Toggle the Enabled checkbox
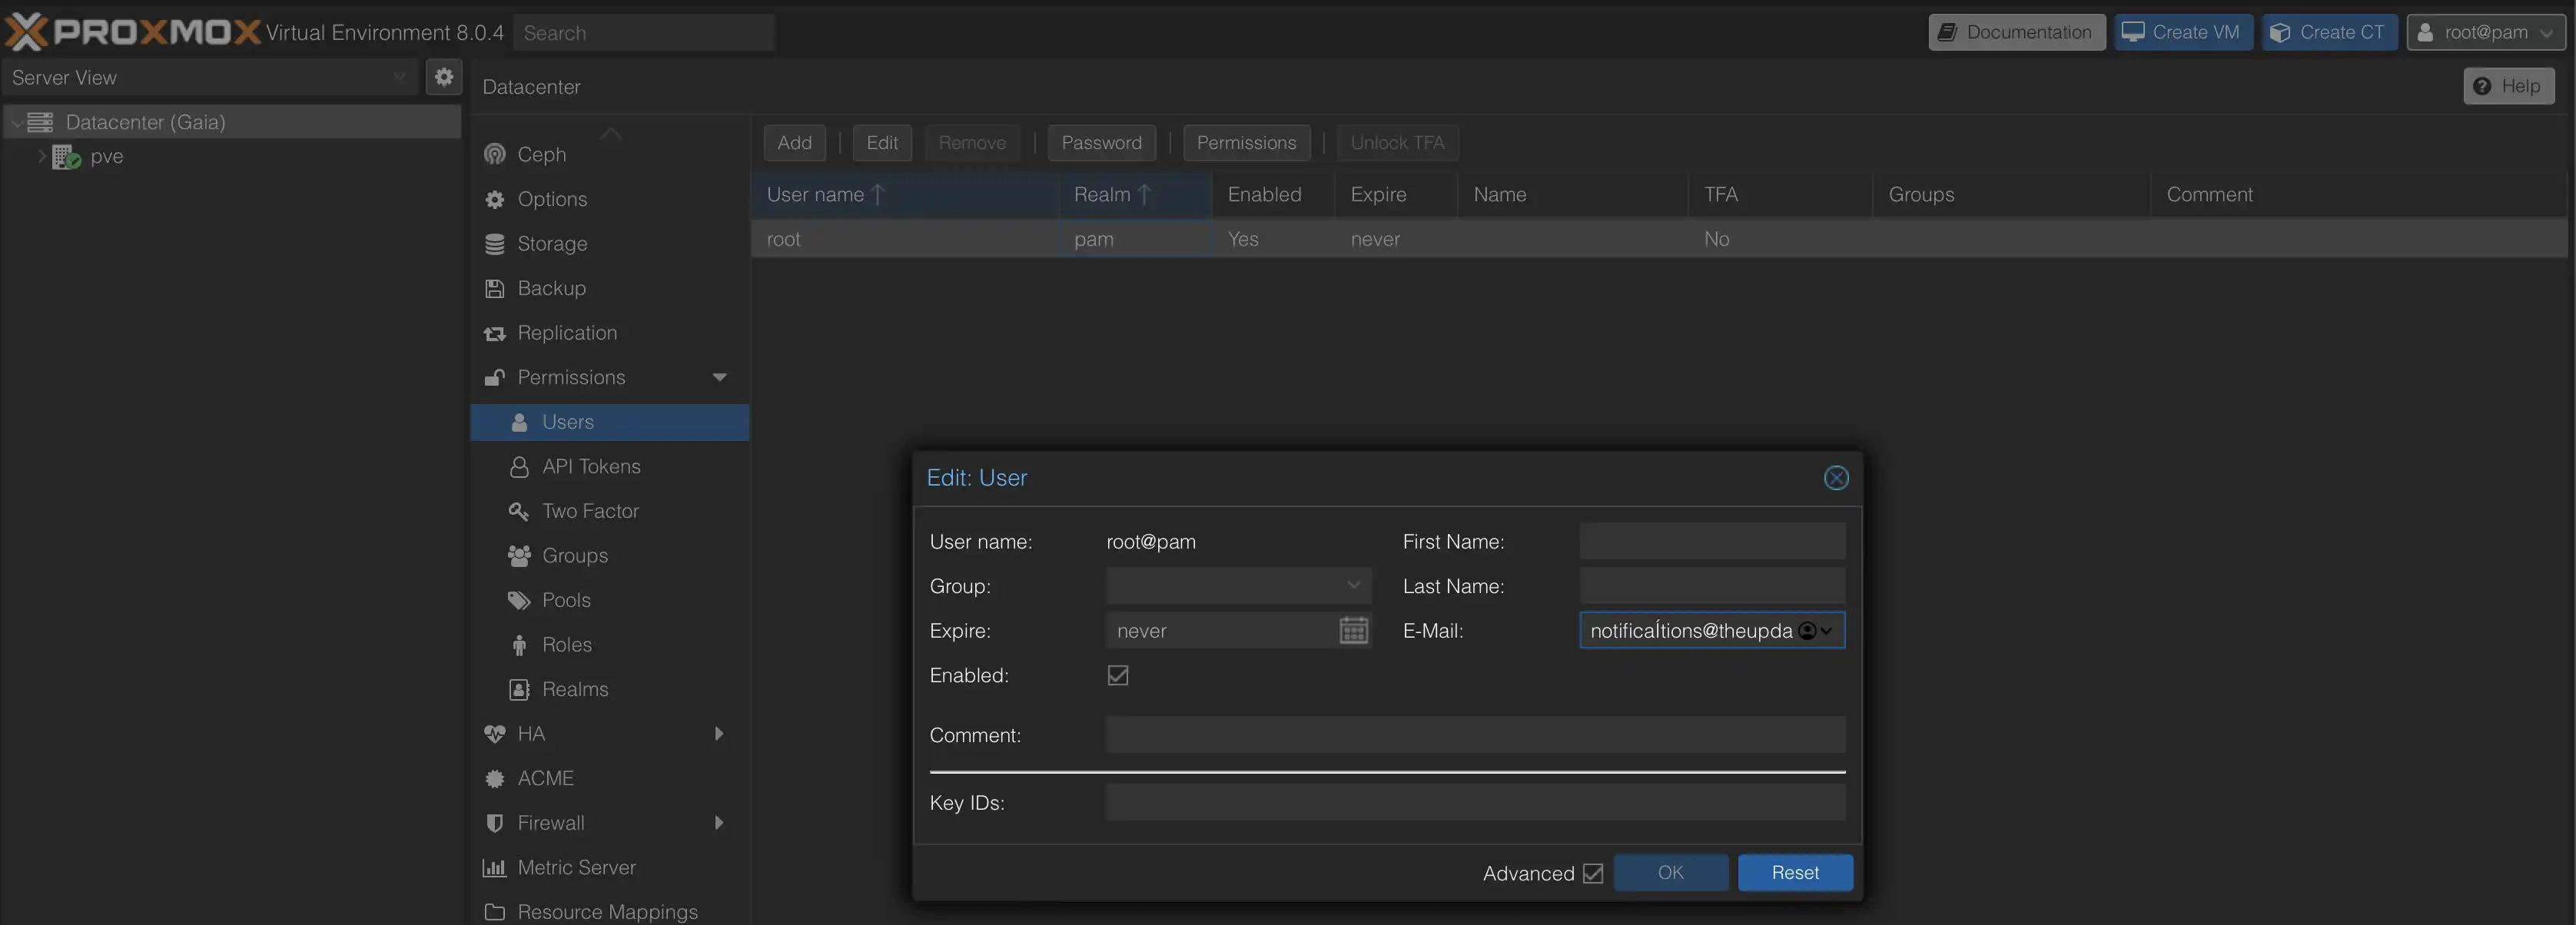Screen dimensions: 2576x925 (1118, 676)
